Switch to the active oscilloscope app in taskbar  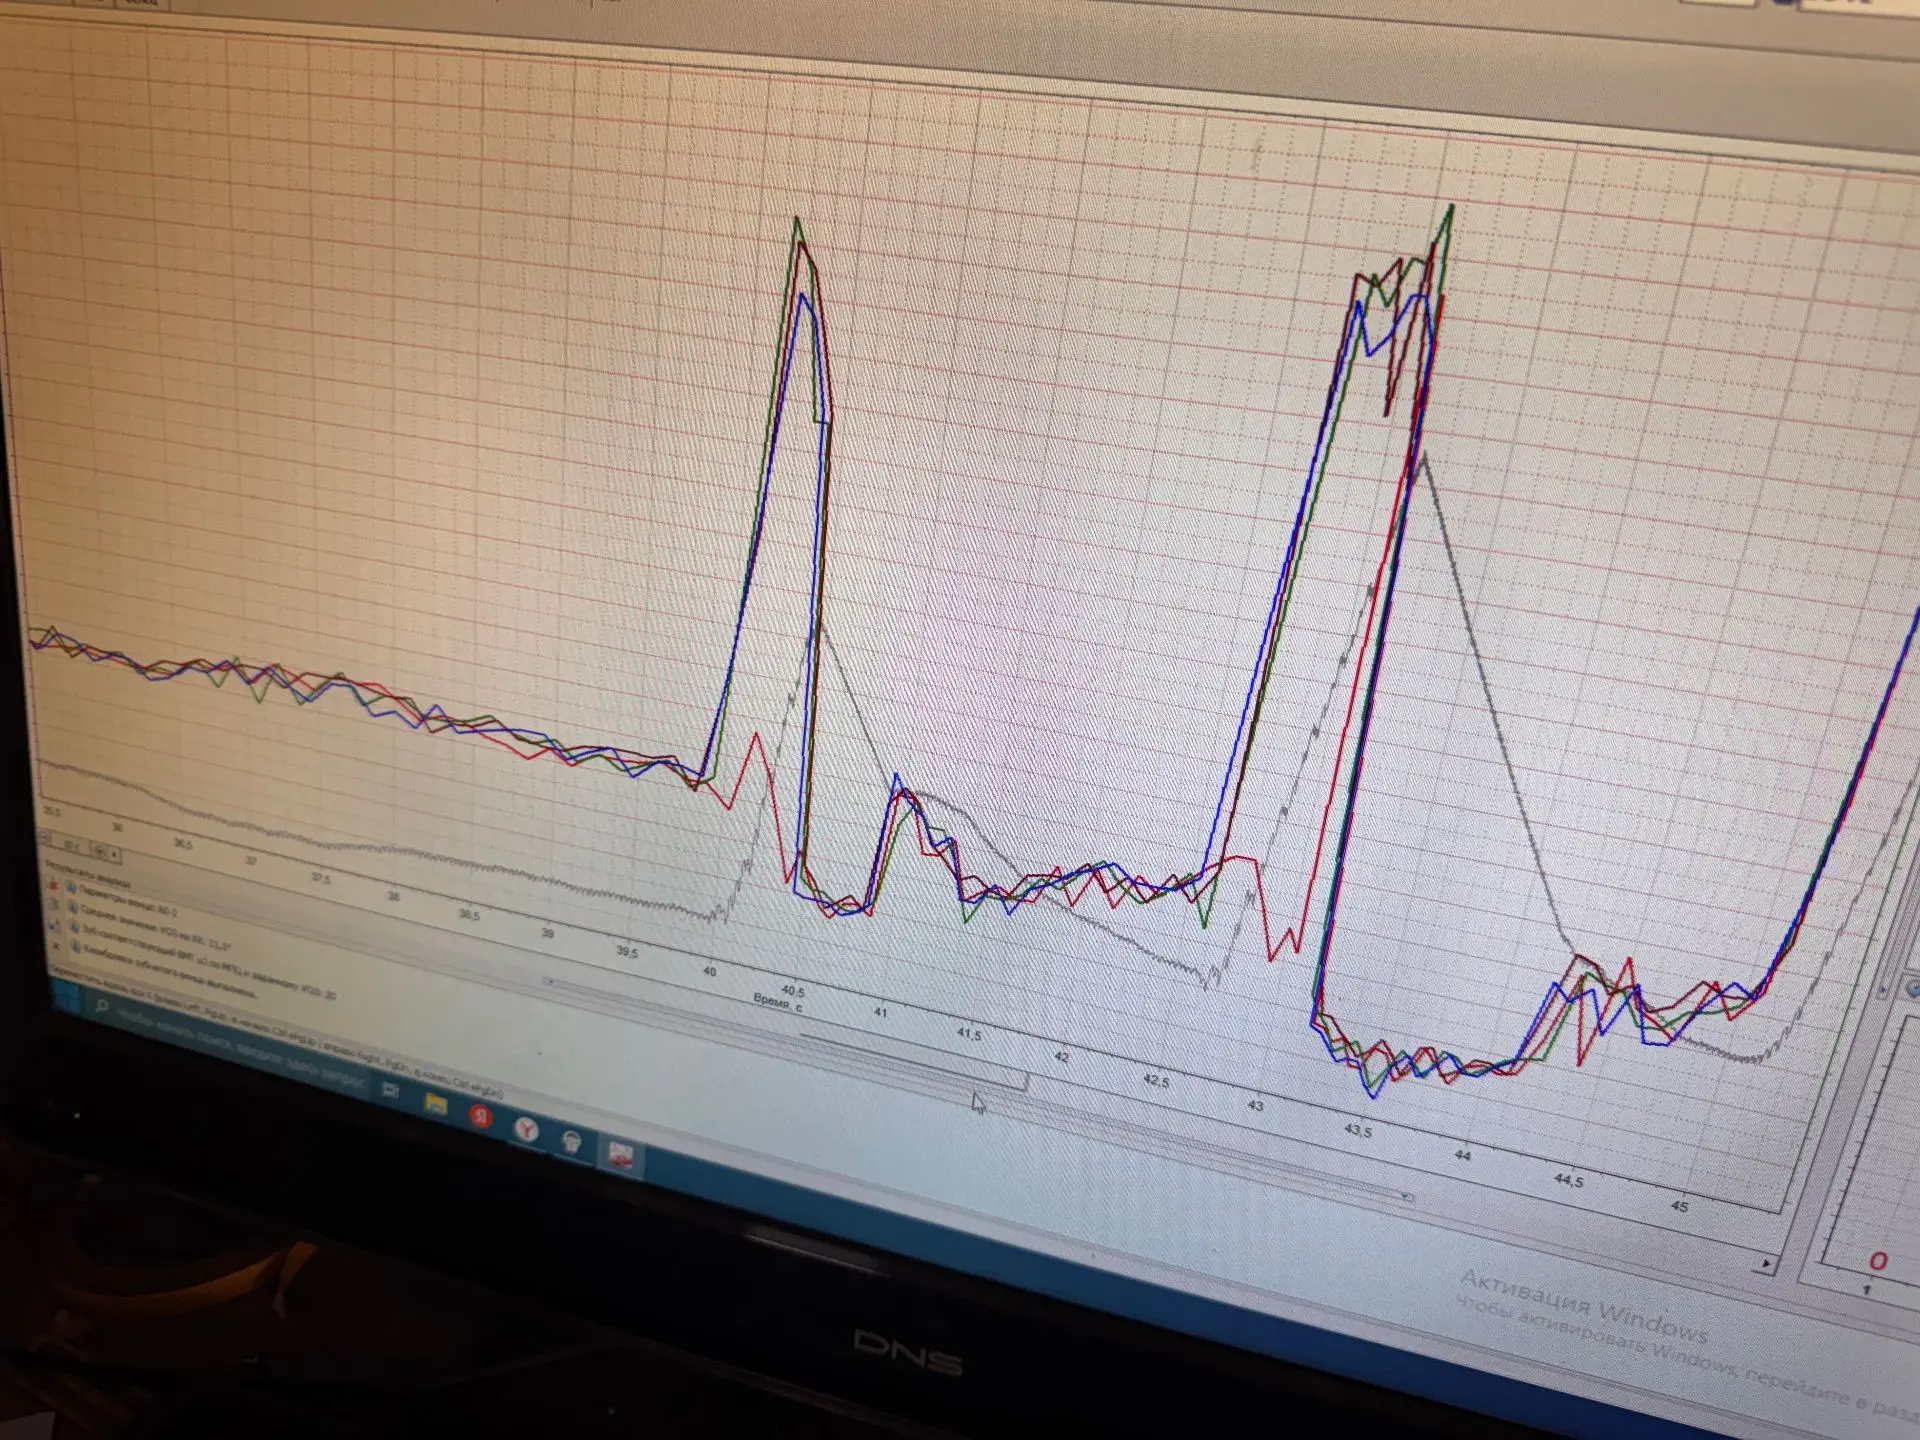pos(621,1157)
